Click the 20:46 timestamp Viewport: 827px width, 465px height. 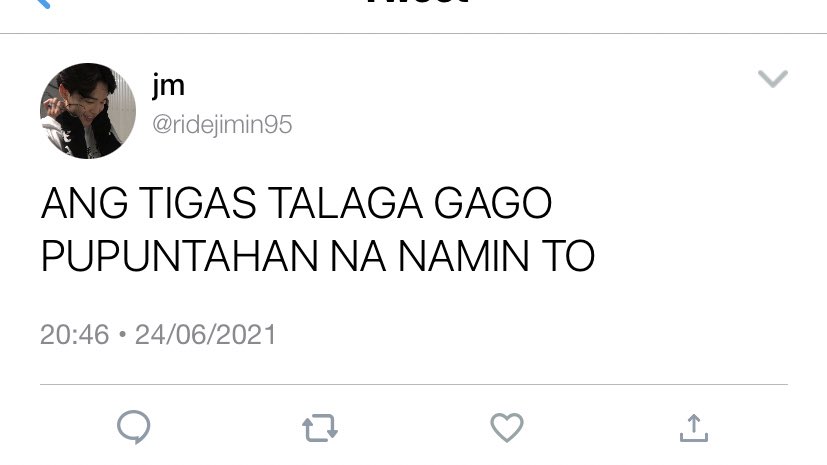[x=74, y=335]
